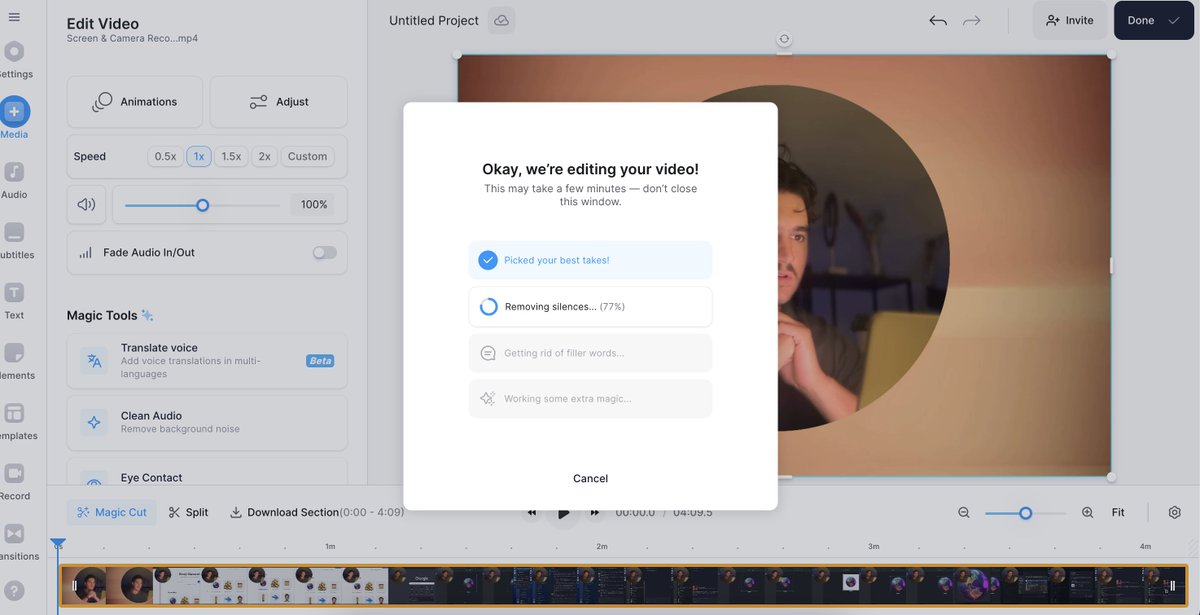Click the 'Picked your best takes!' step
This screenshot has height=615, width=1200.
pyautogui.click(x=590, y=260)
